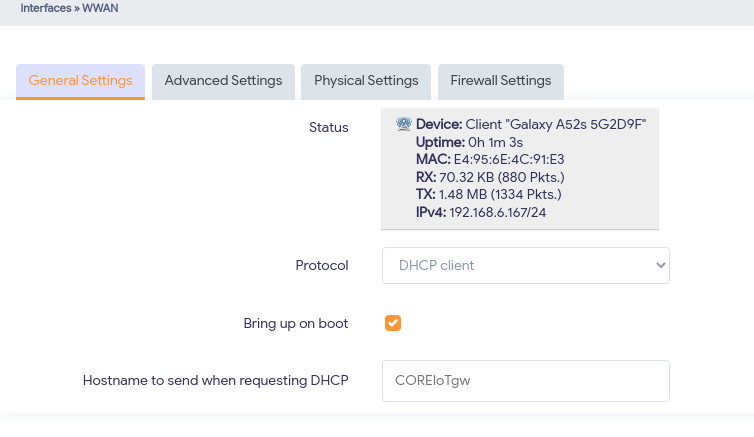Click the Interfaces breadcrumb link
This screenshot has height=437, width=754.
tap(45, 8)
